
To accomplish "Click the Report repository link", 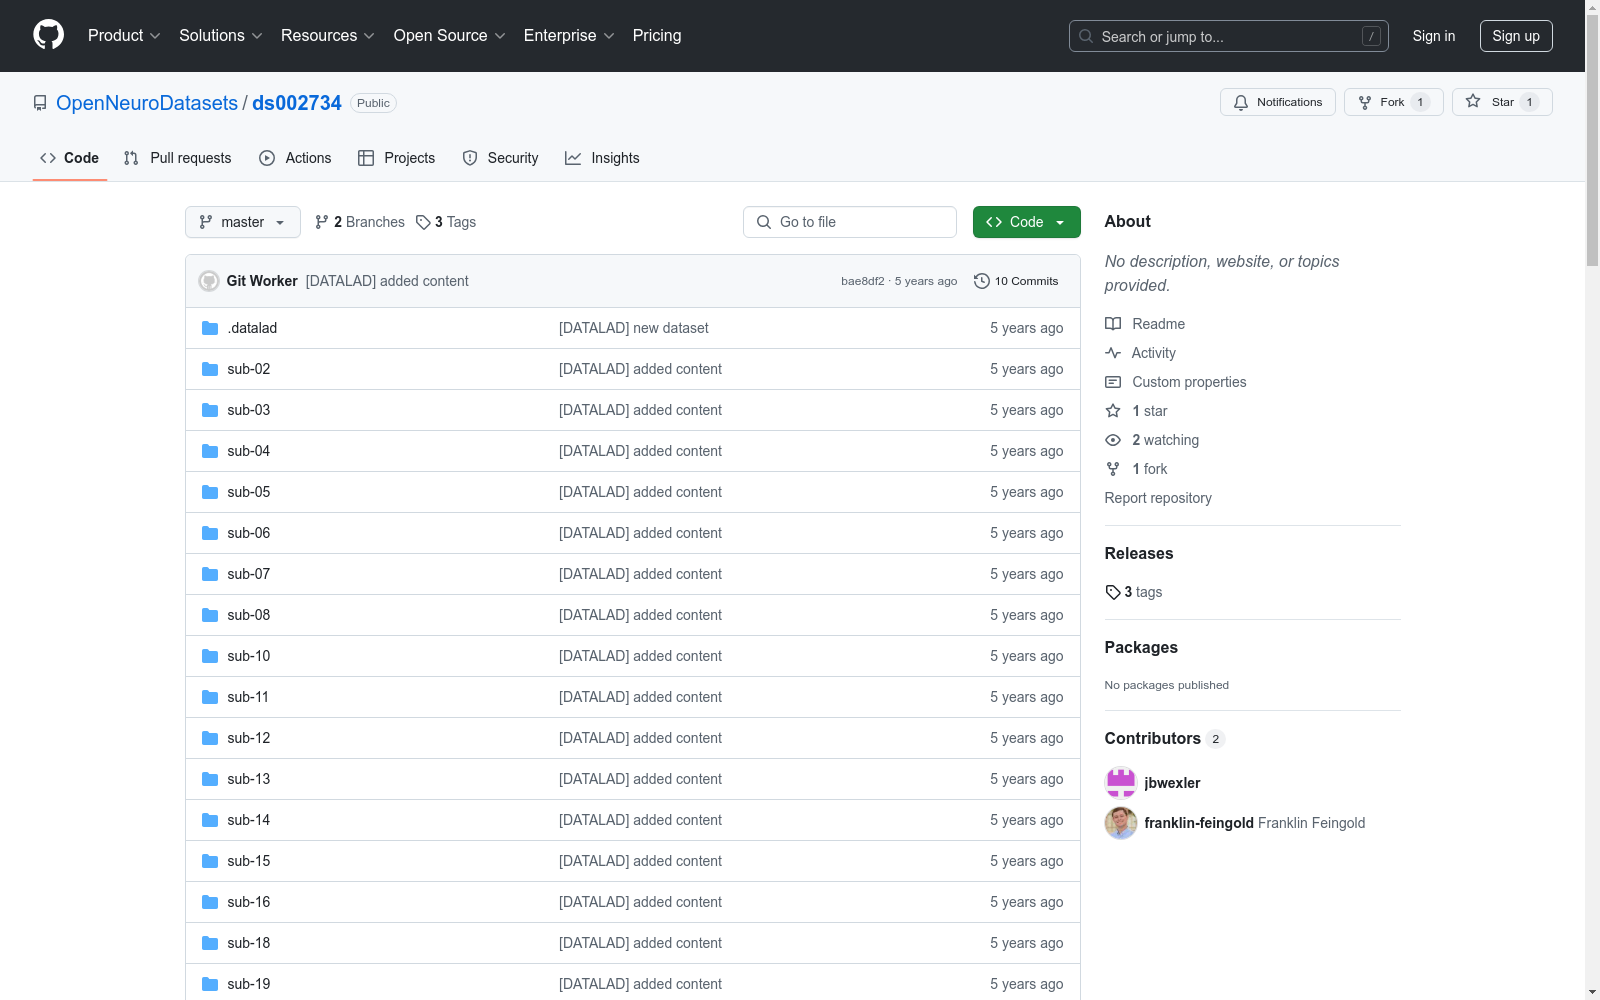I will [x=1158, y=498].
